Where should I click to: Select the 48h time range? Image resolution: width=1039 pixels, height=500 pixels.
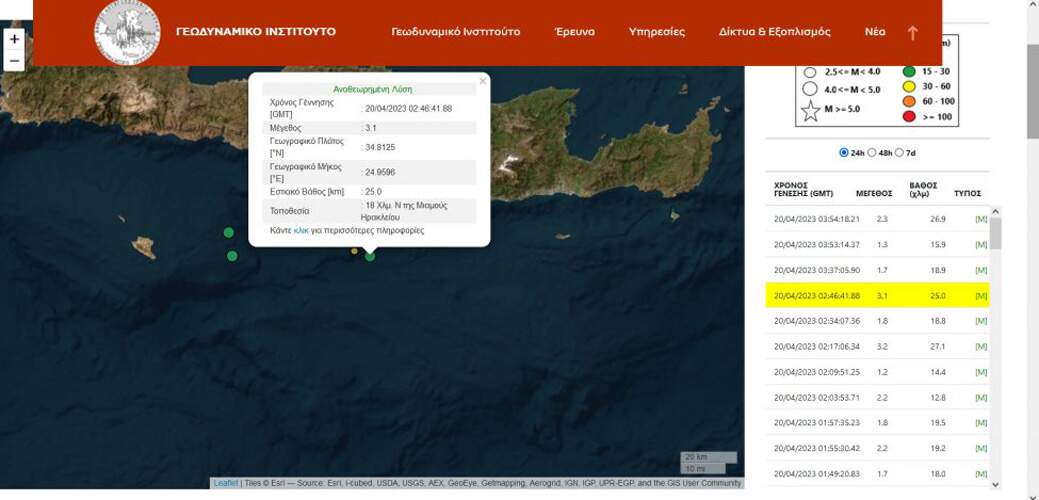coord(872,153)
